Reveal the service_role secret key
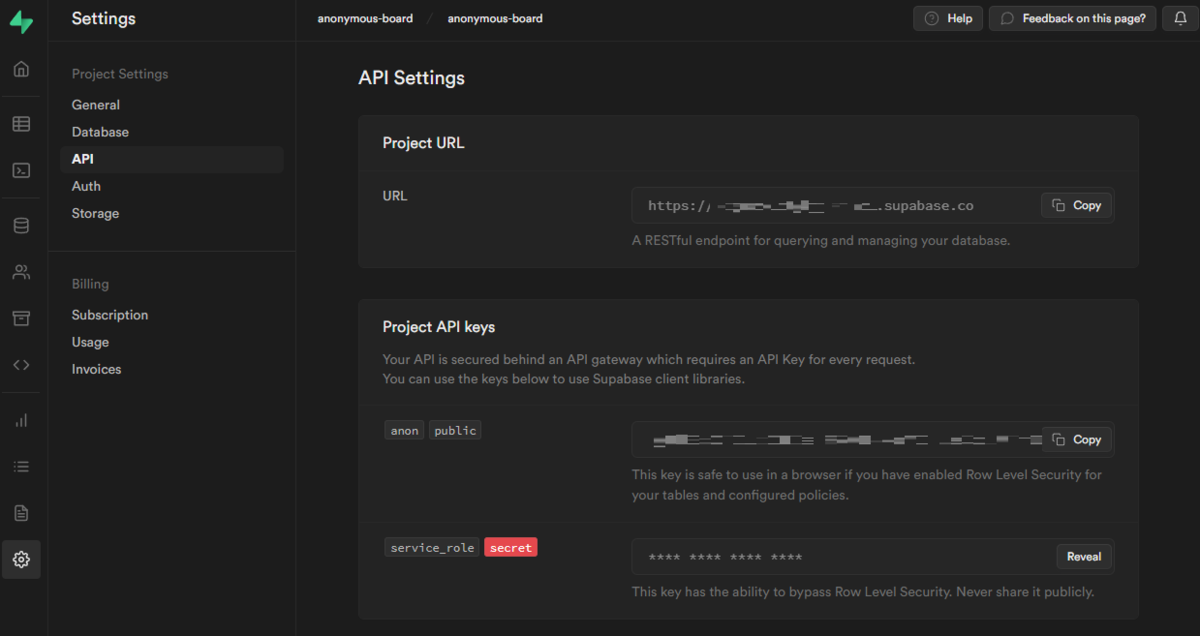Screen dimensions: 1200x636 (1084, 557)
